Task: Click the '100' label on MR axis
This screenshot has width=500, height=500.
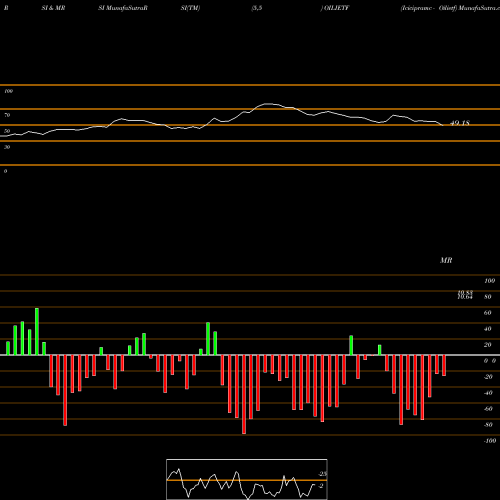Action: click(489, 281)
